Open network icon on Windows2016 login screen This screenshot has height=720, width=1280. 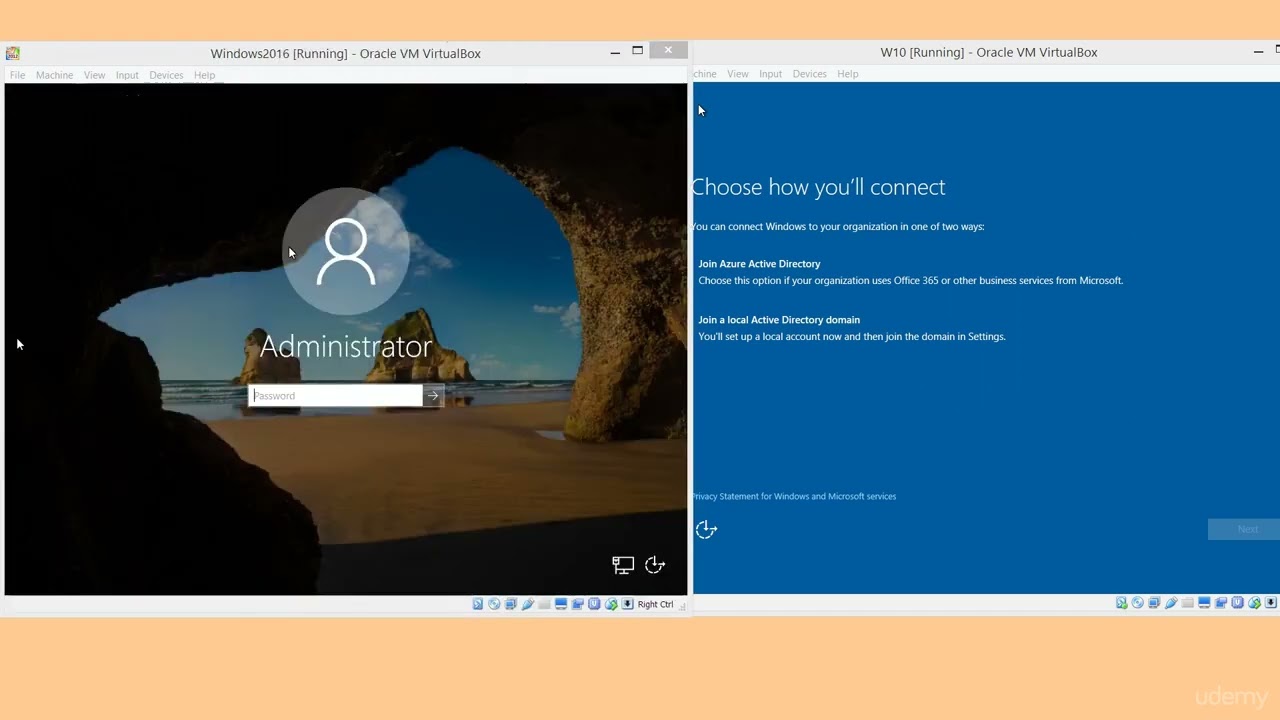[x=623, y=565]
